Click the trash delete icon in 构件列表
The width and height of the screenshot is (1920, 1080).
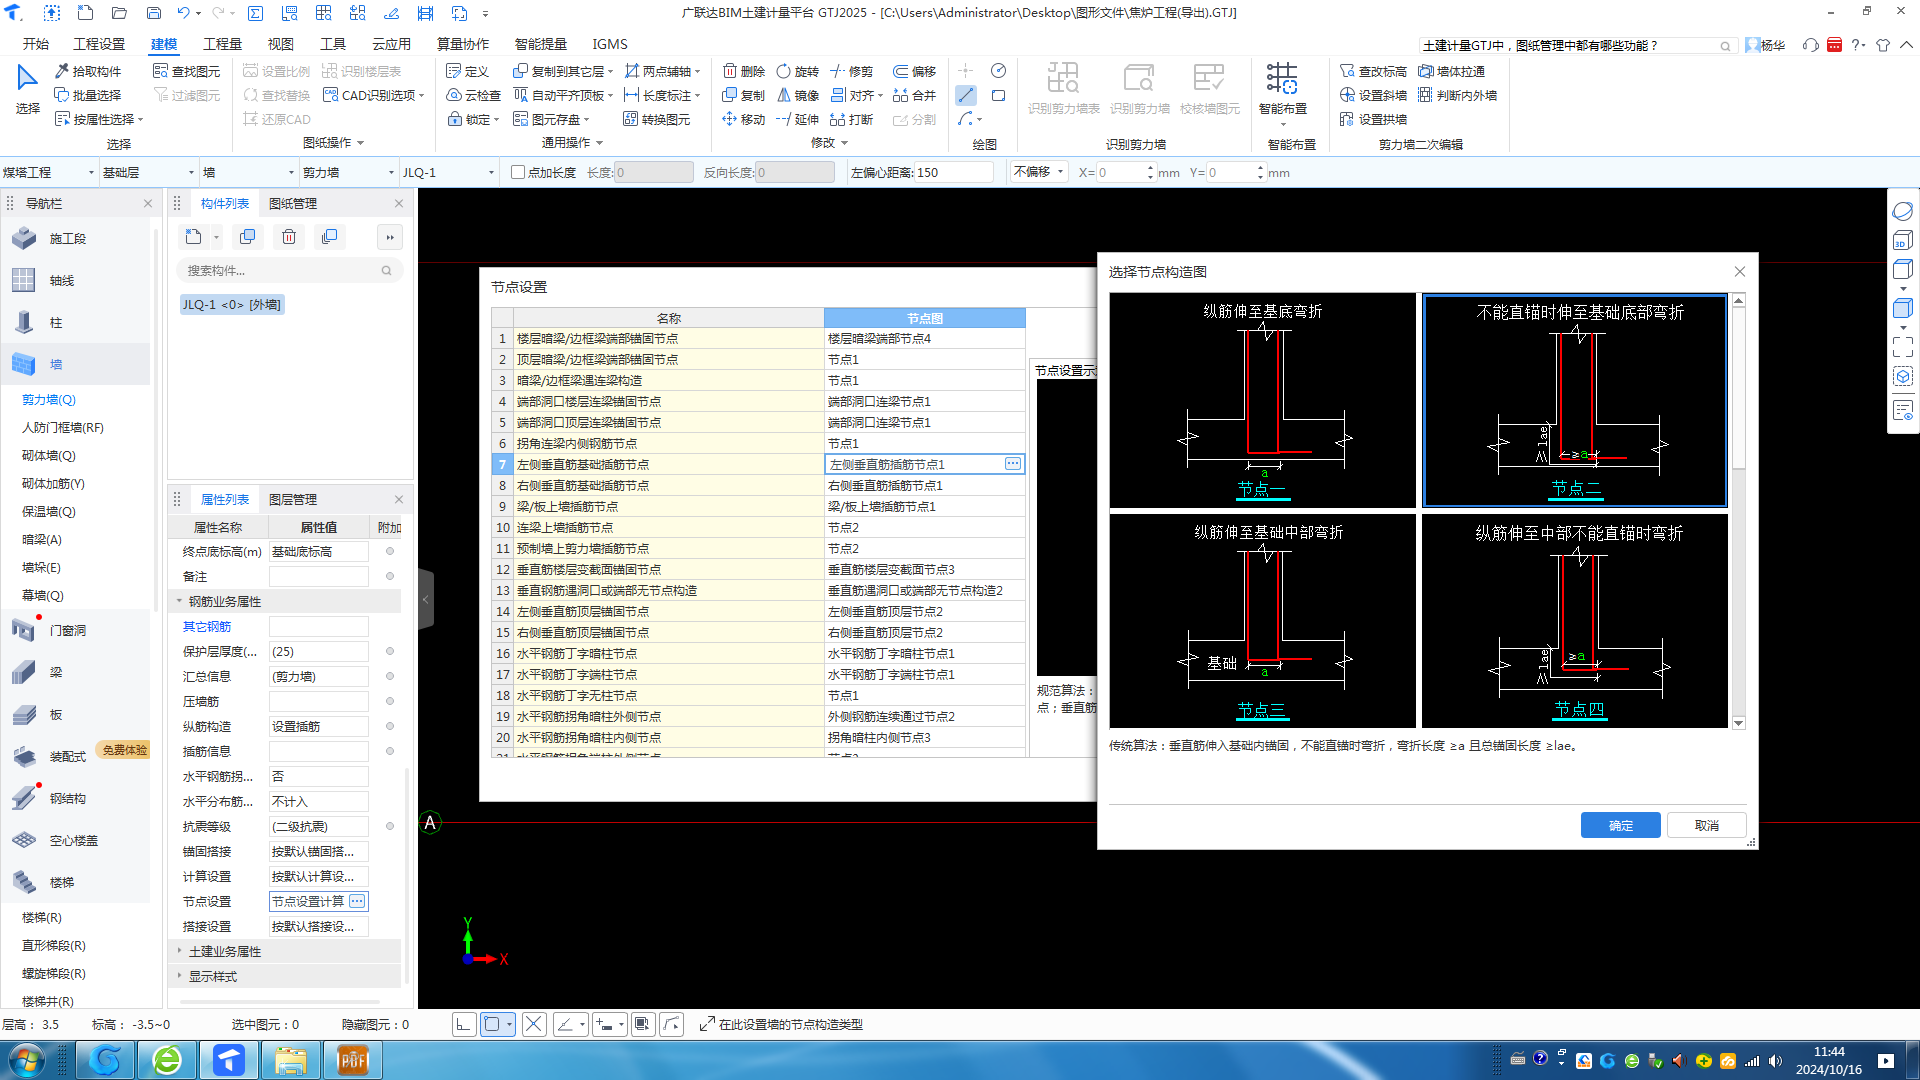289,237
